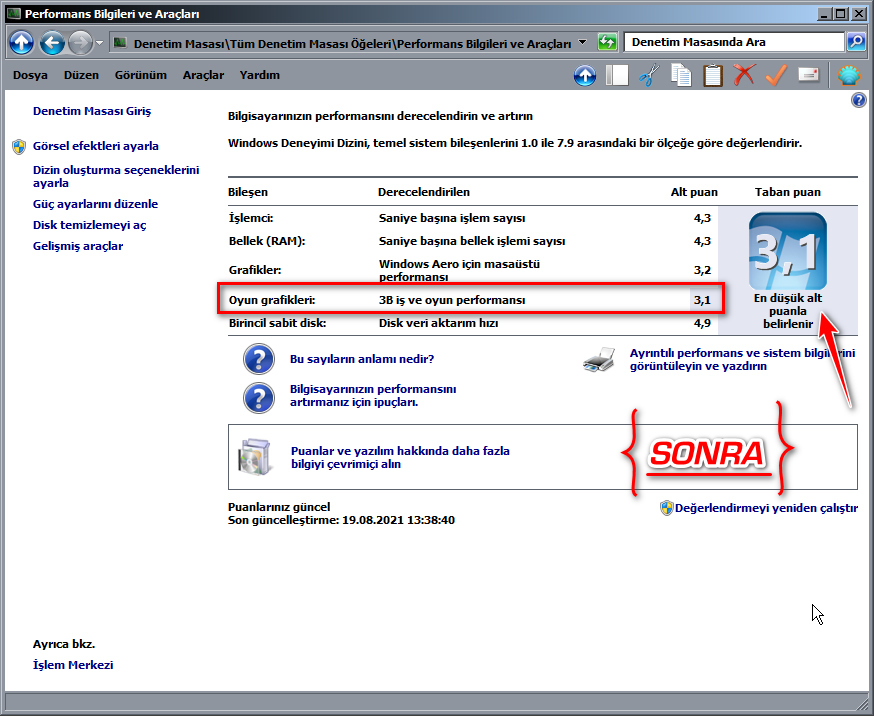
Task: Click the window title bar icon
Action: [14, 13]
